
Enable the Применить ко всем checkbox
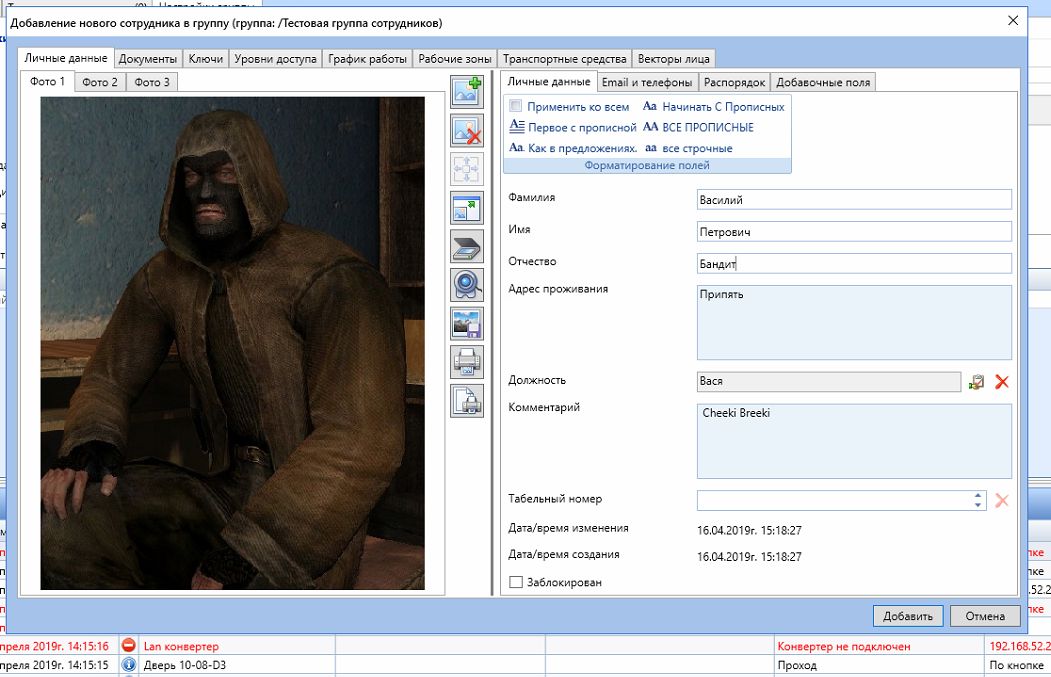[515, 106]
